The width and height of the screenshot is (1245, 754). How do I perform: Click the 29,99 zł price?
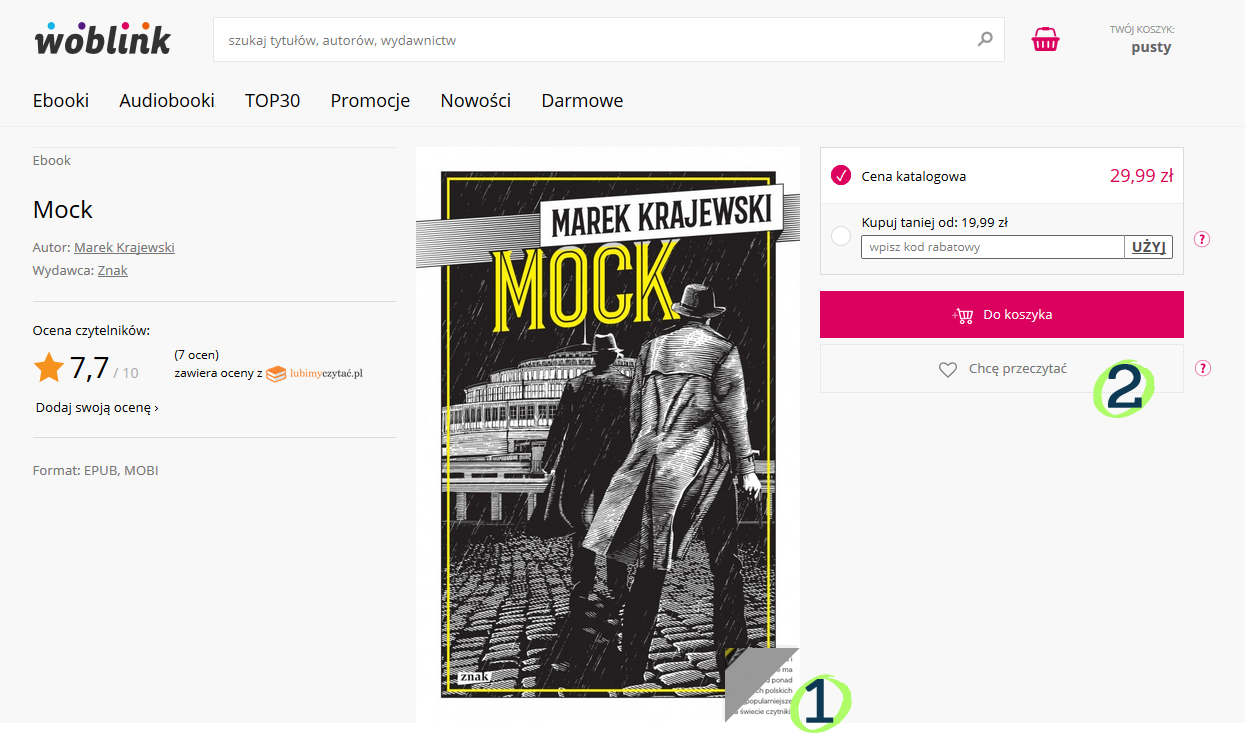(x=1141, y=176)
